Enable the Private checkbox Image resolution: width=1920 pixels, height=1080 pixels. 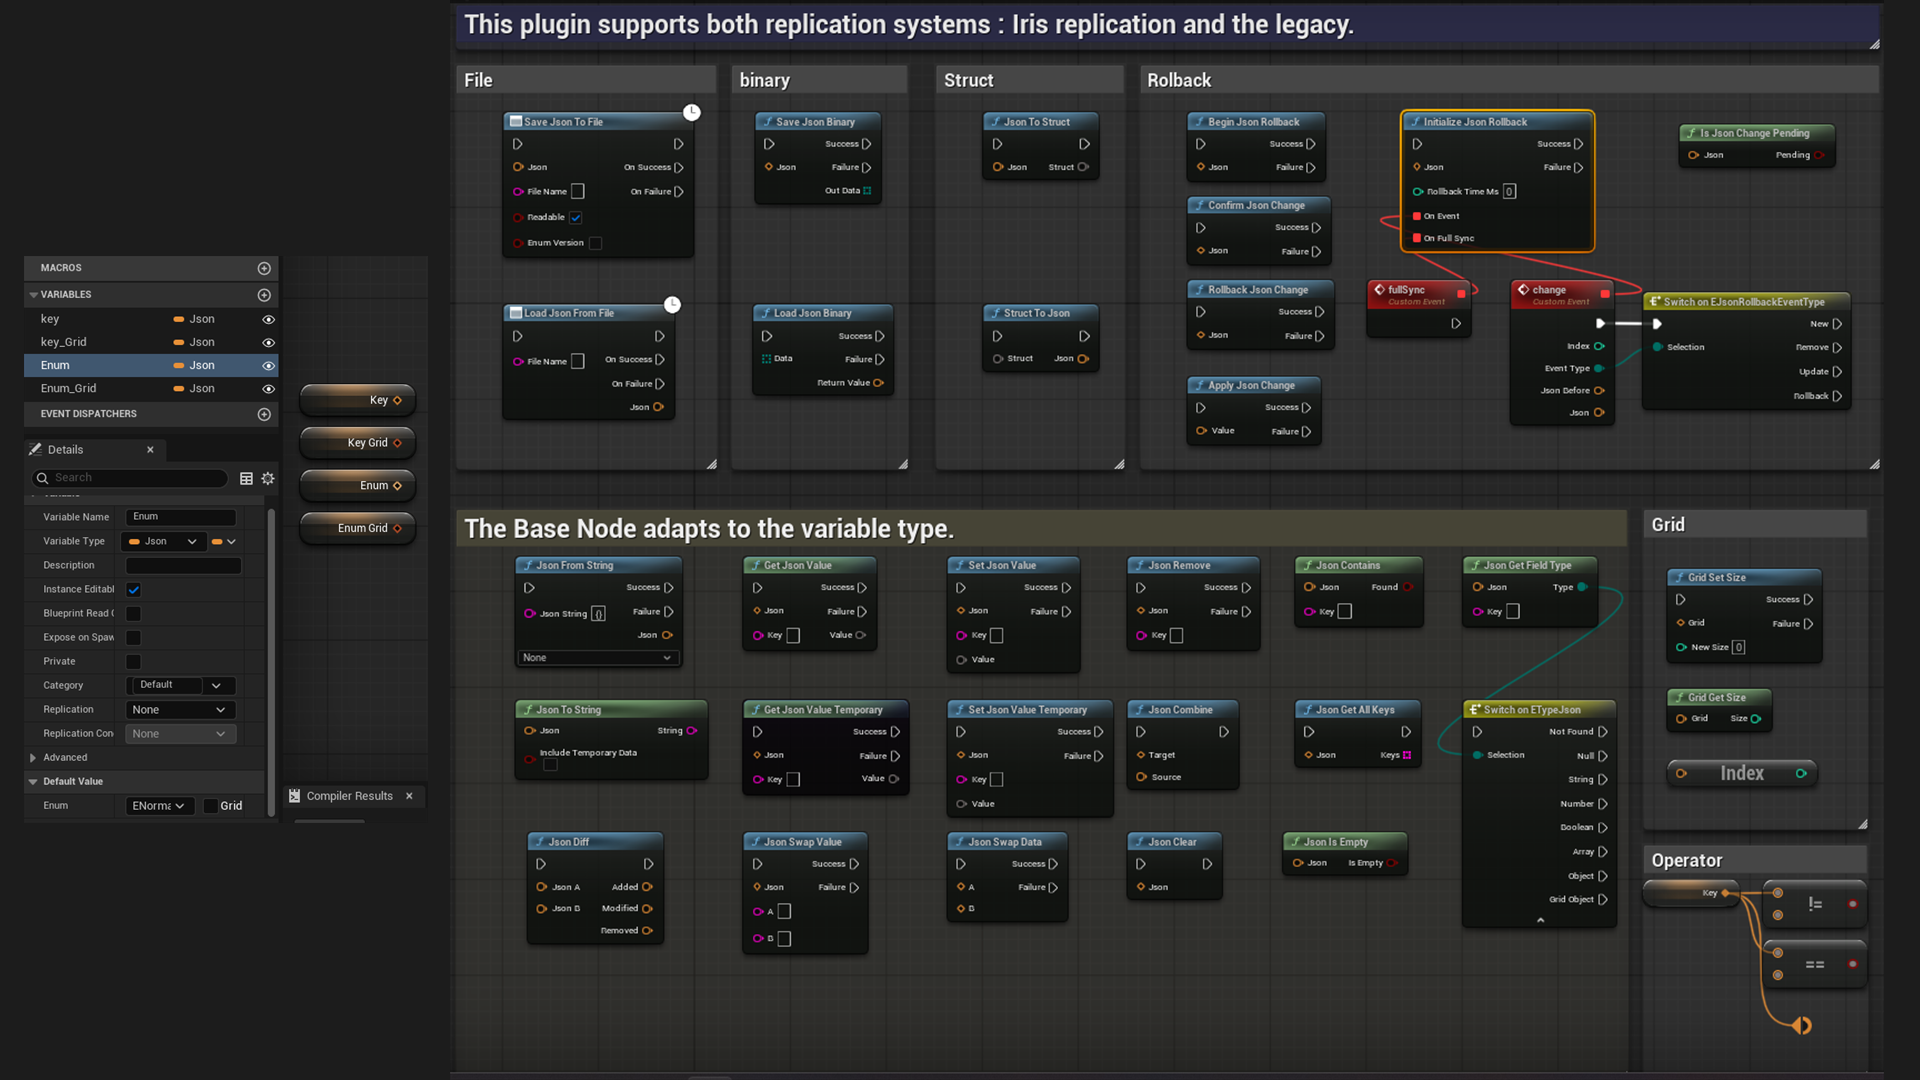click(133, 662)
